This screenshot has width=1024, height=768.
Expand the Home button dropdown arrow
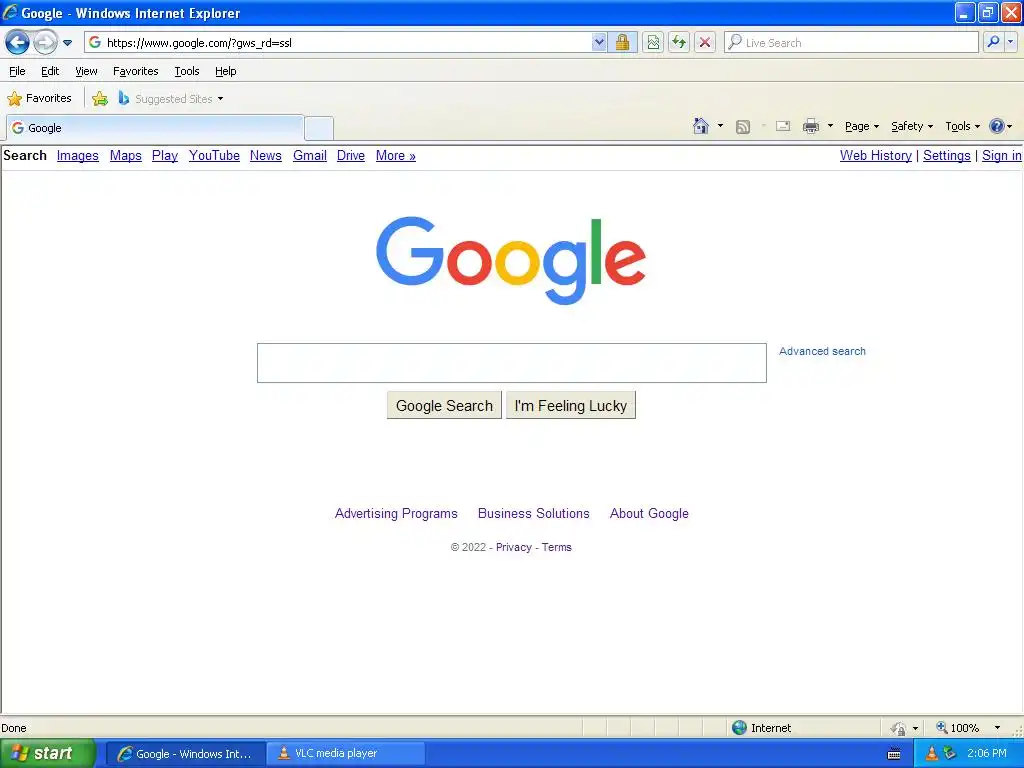[720, 126]
